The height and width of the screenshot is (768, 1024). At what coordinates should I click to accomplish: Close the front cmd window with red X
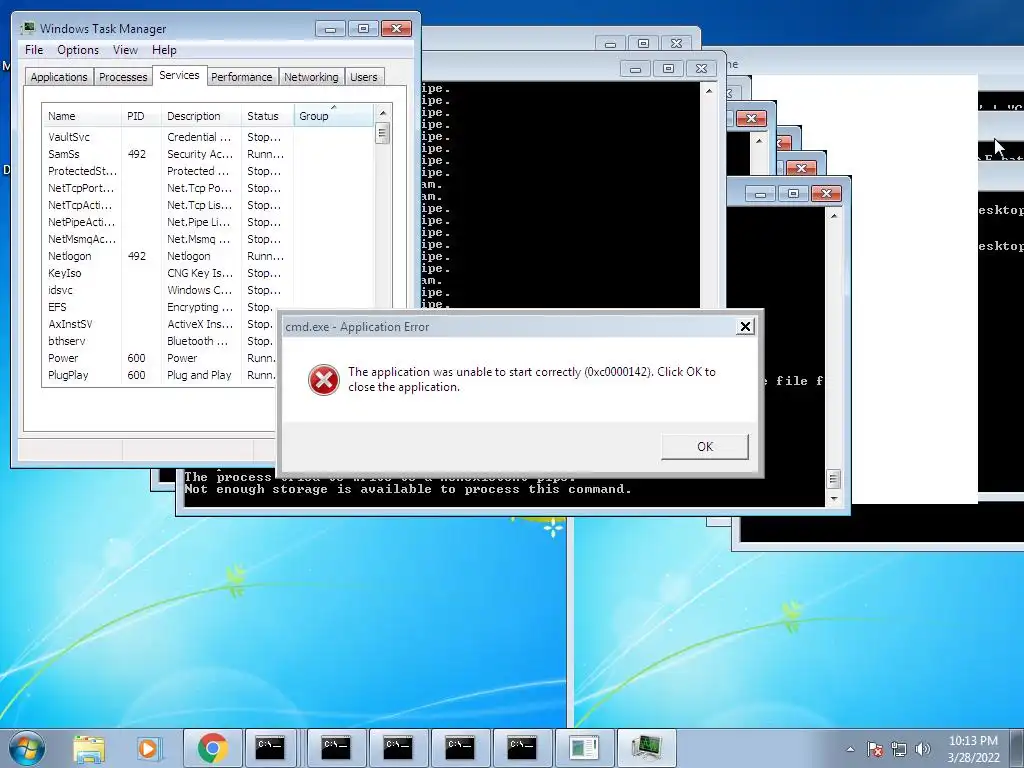coord(826,193)
